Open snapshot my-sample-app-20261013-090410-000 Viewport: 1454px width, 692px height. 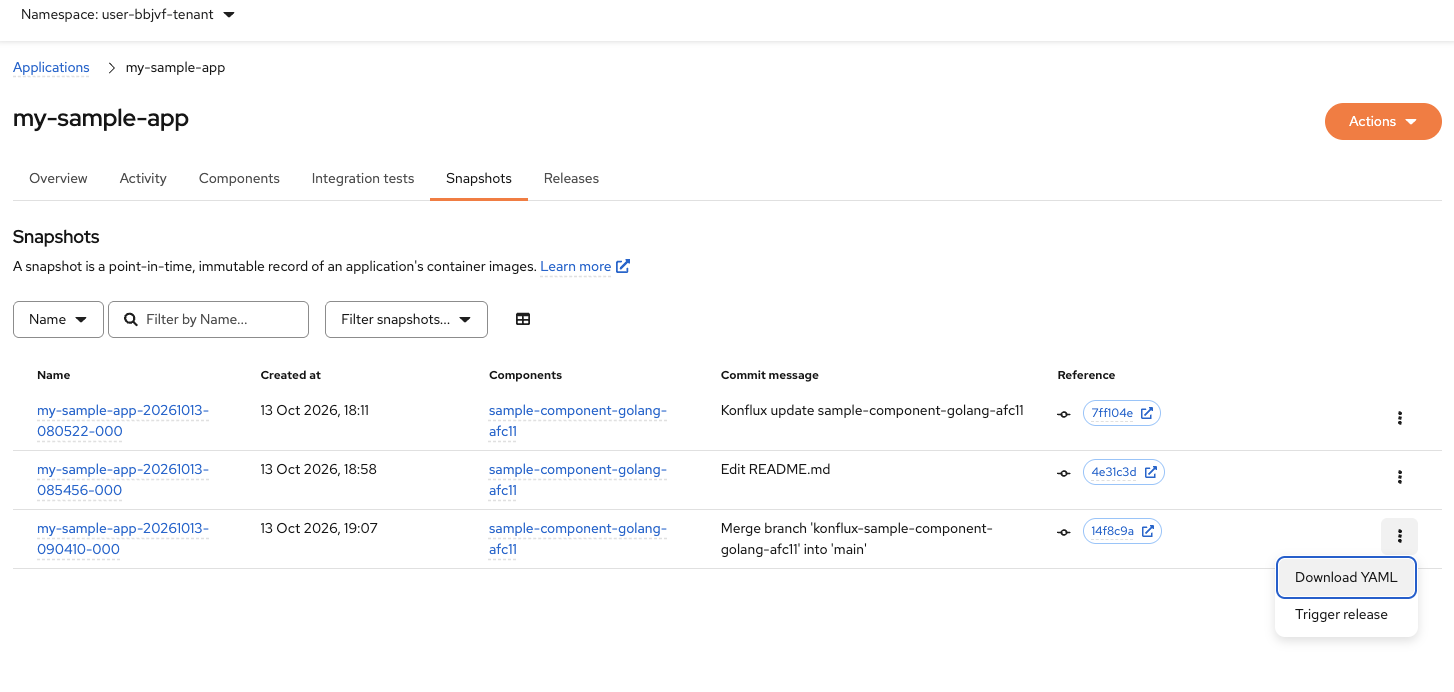tap(123, 539)
